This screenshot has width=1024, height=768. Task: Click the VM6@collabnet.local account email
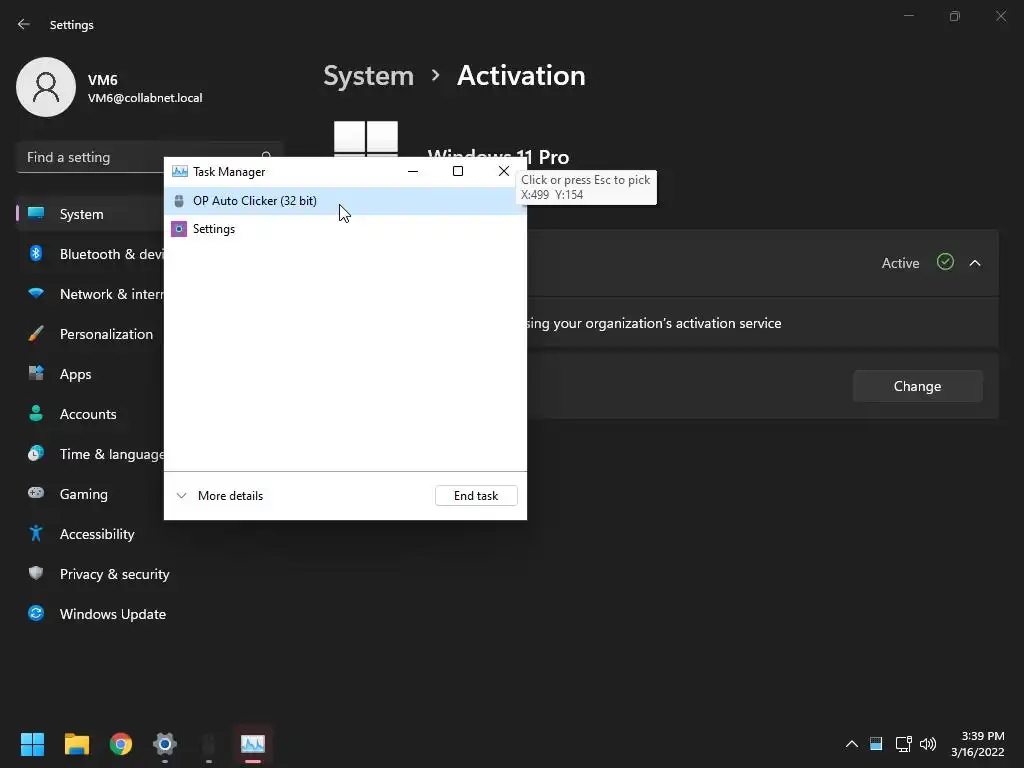145,98
